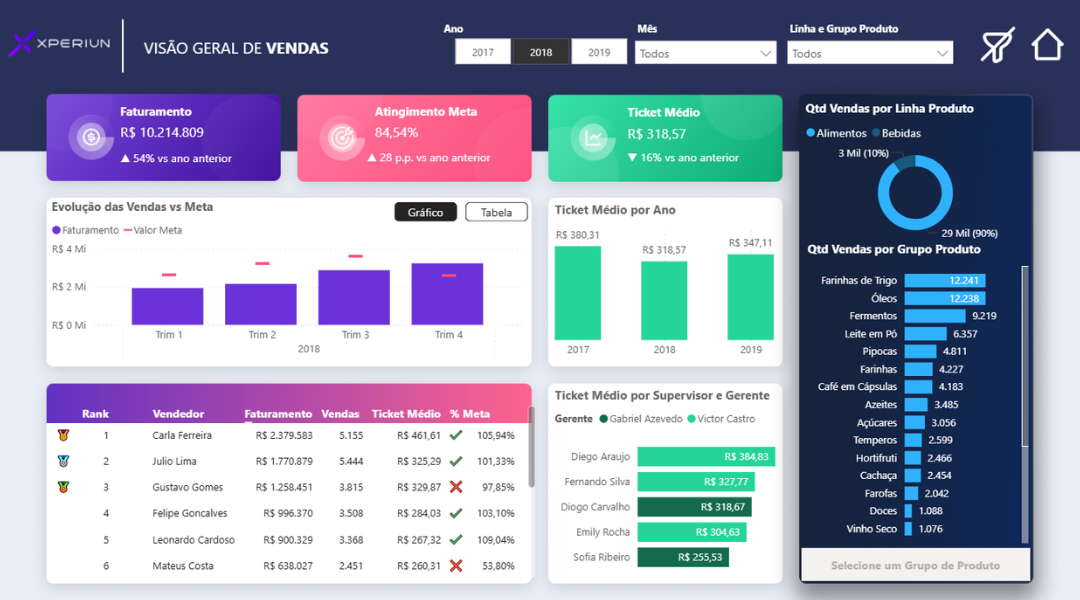Click the clear filters icon
Image resolution: width=1080 pixels, height=600 pixels.
997,46
